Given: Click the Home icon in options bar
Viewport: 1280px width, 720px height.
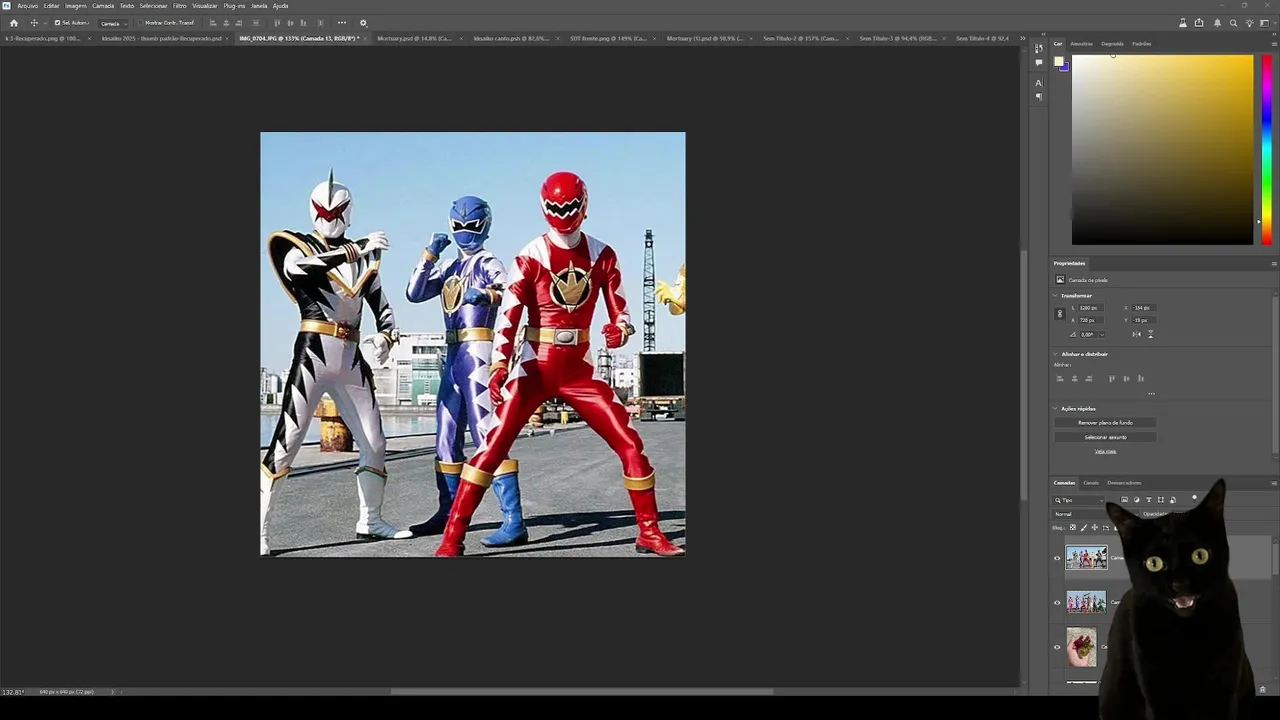Looking at the screenshot, I should tap(14, 23).
